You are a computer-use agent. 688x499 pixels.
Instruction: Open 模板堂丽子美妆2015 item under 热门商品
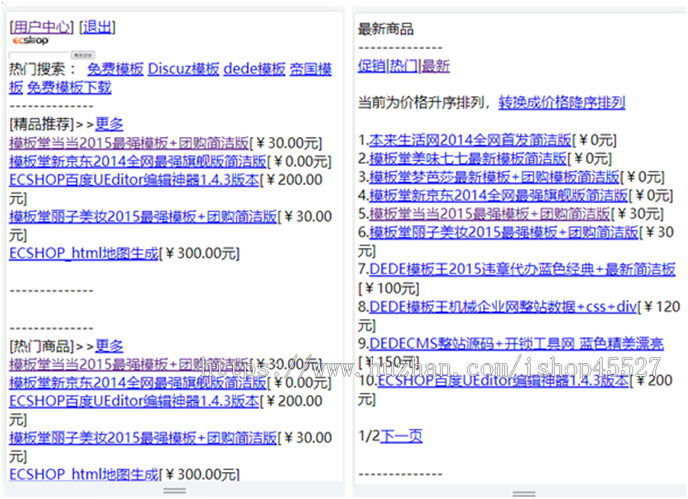[143, 438]
